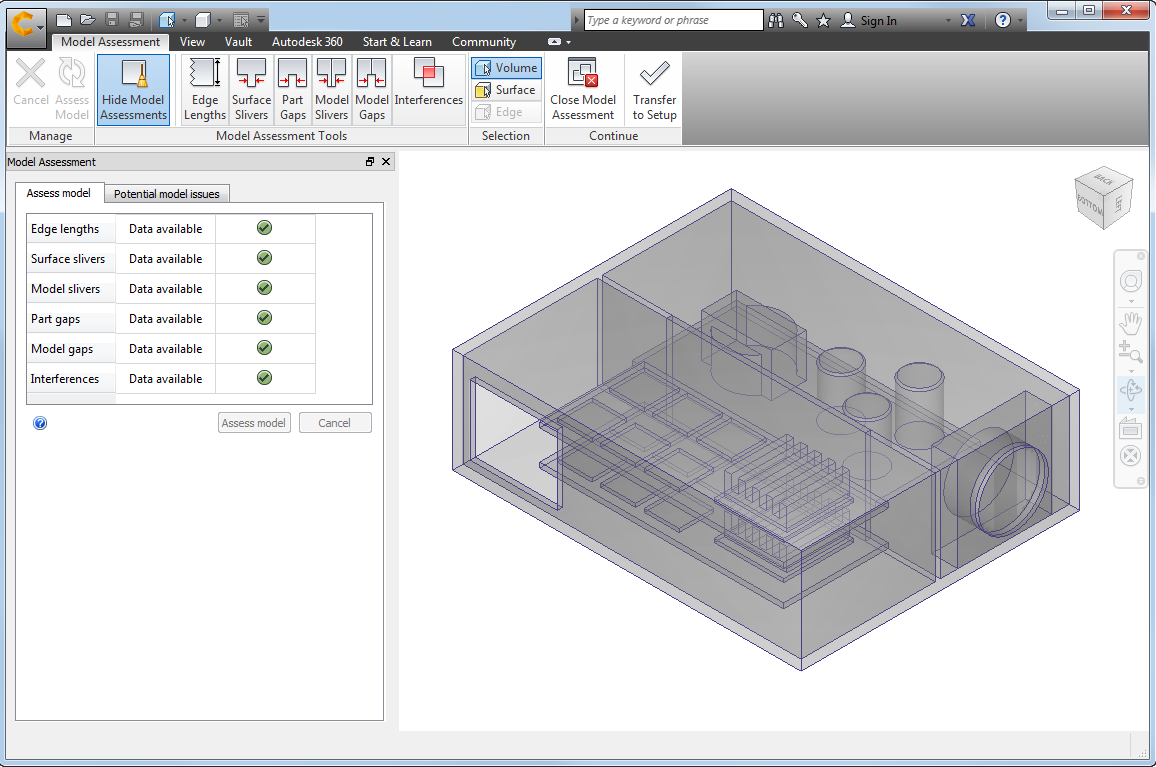Select the Surface Slivers tool
Viewport: 1156px width, 767px height.
251,89
